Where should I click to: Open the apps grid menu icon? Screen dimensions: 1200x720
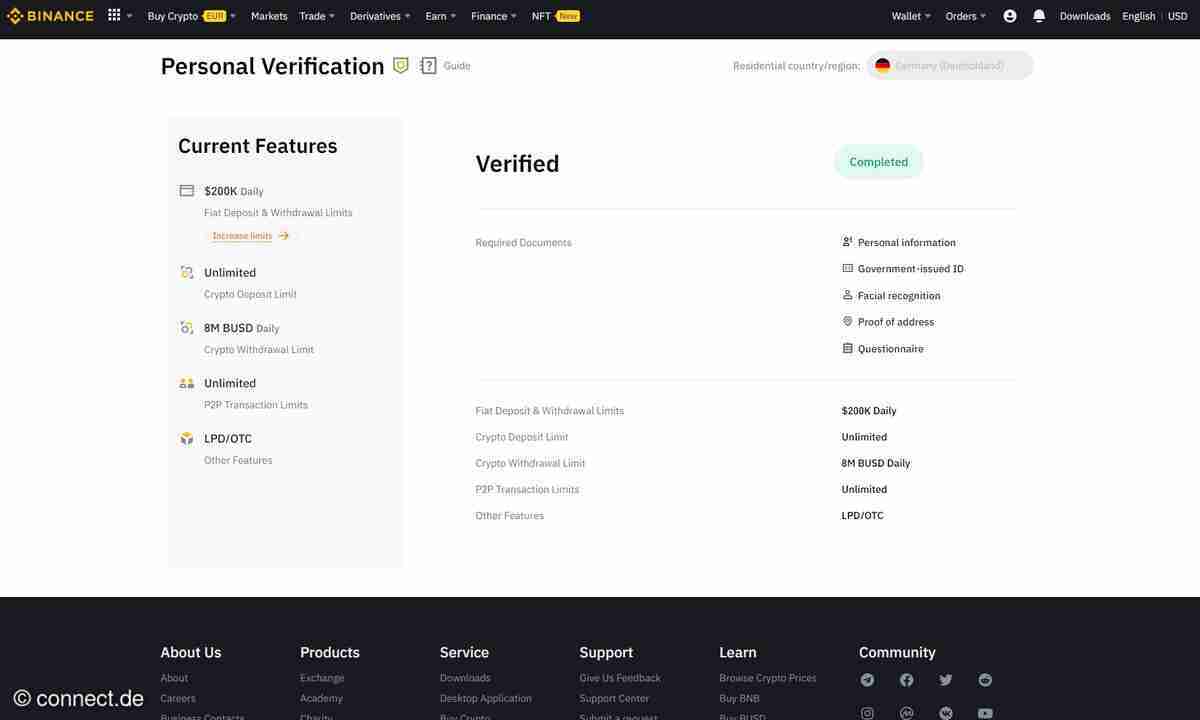114,16
